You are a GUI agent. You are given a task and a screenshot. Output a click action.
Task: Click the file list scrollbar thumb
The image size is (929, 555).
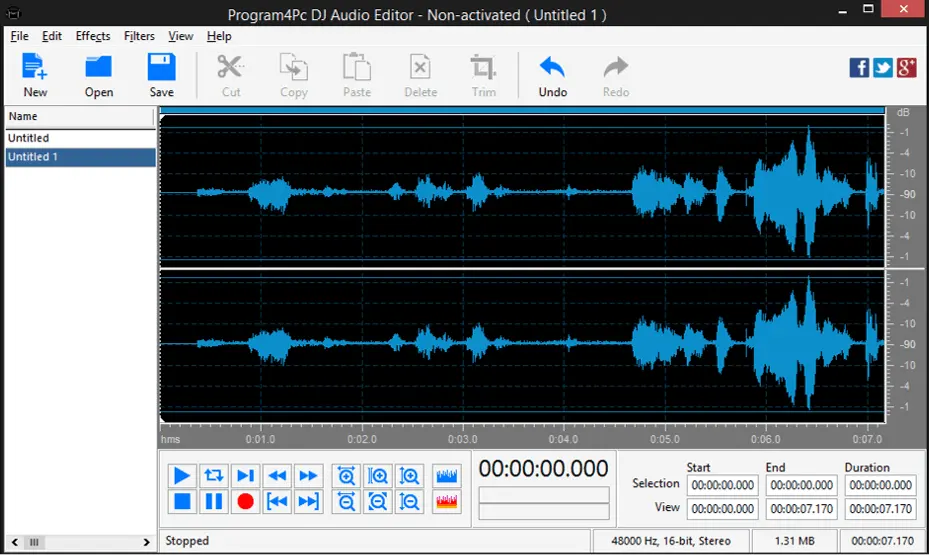34,542
